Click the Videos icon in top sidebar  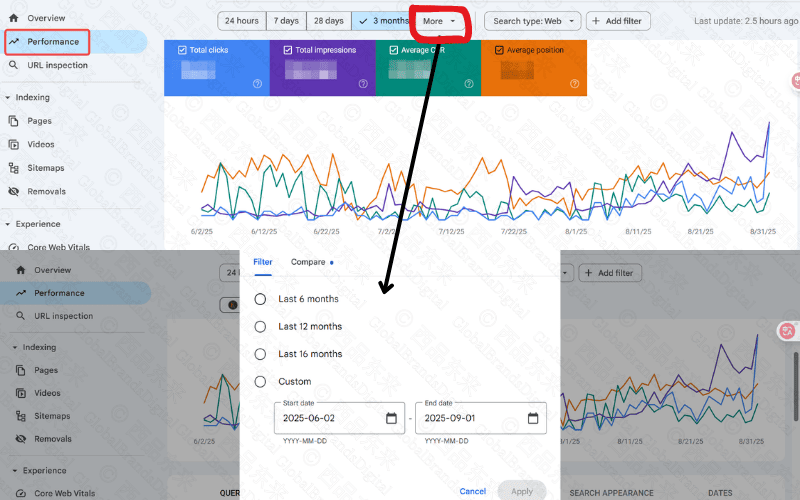14,144
